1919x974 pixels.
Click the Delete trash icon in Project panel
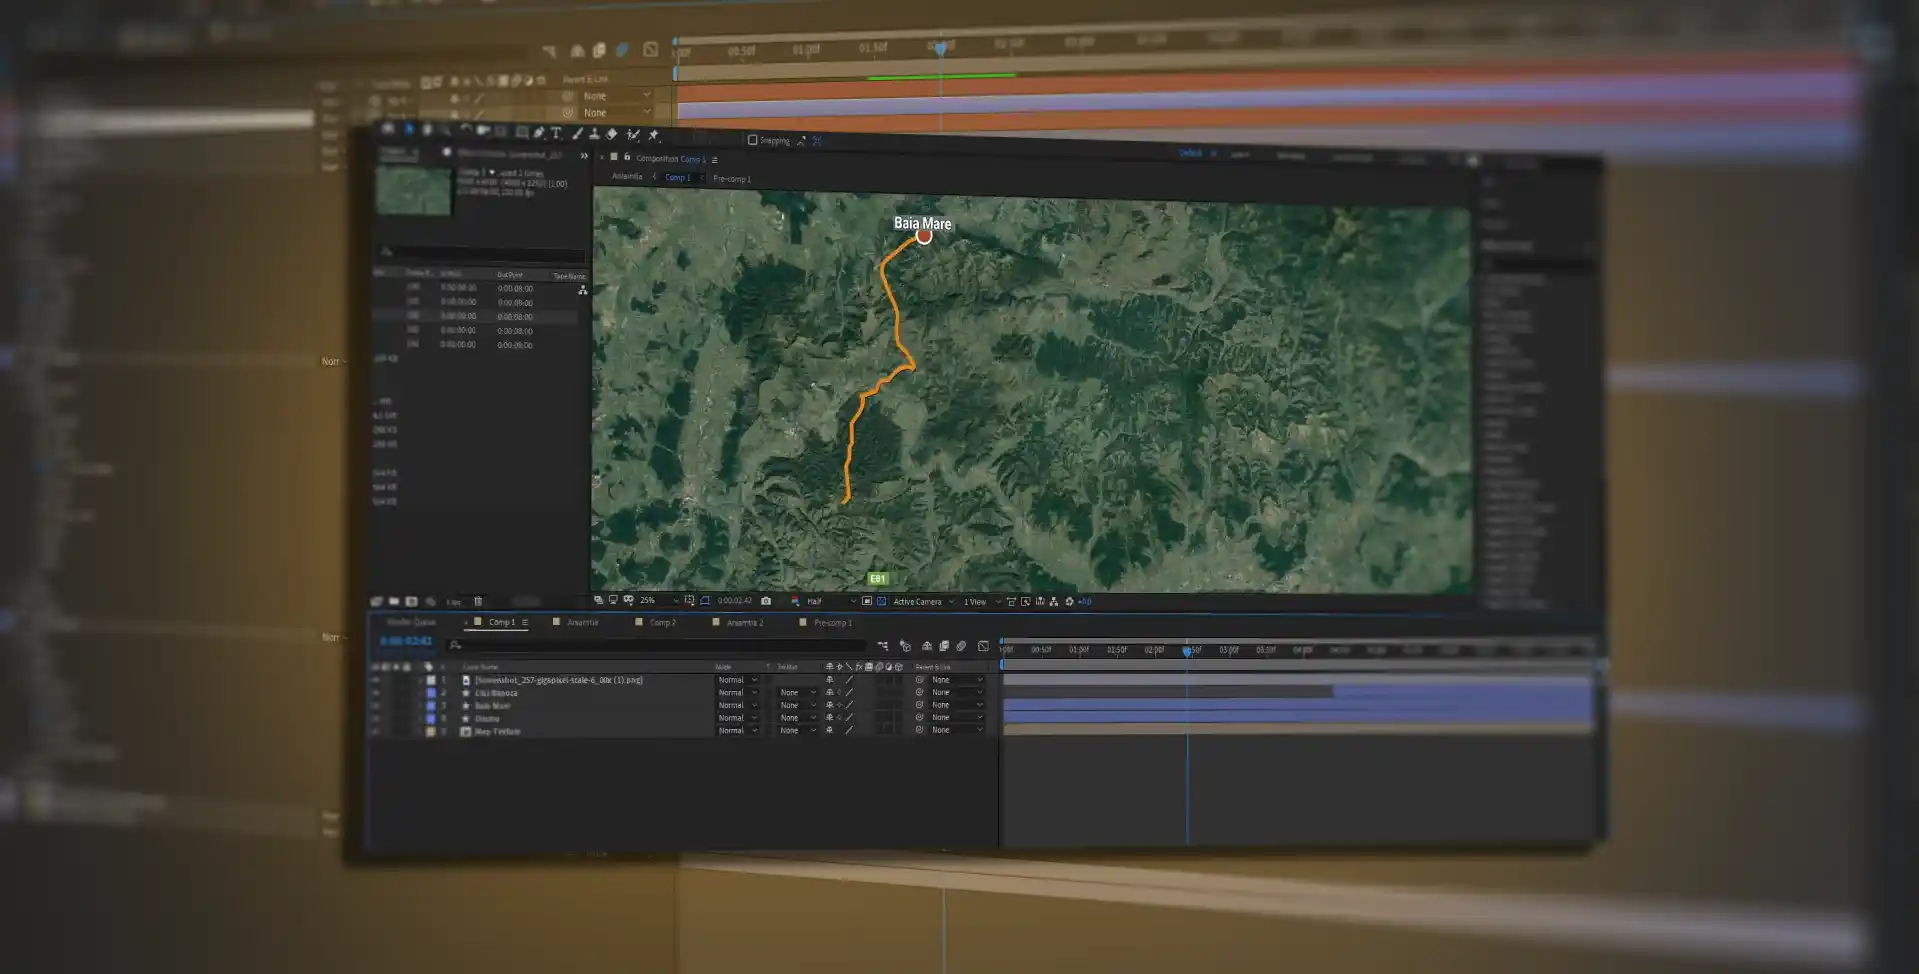478,601
